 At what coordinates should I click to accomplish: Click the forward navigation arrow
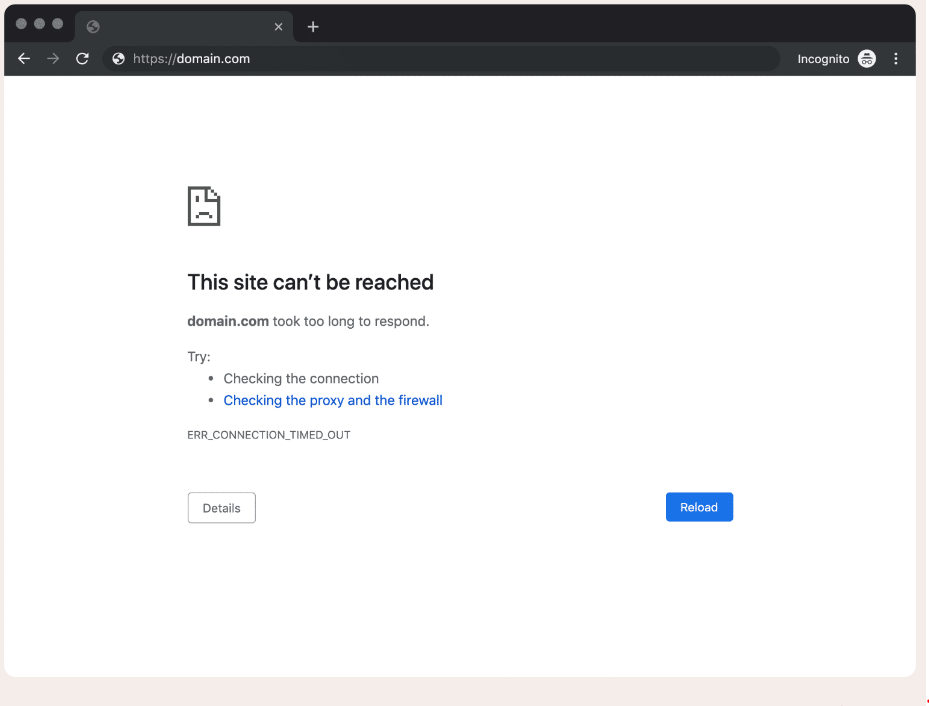click(53, 59)
